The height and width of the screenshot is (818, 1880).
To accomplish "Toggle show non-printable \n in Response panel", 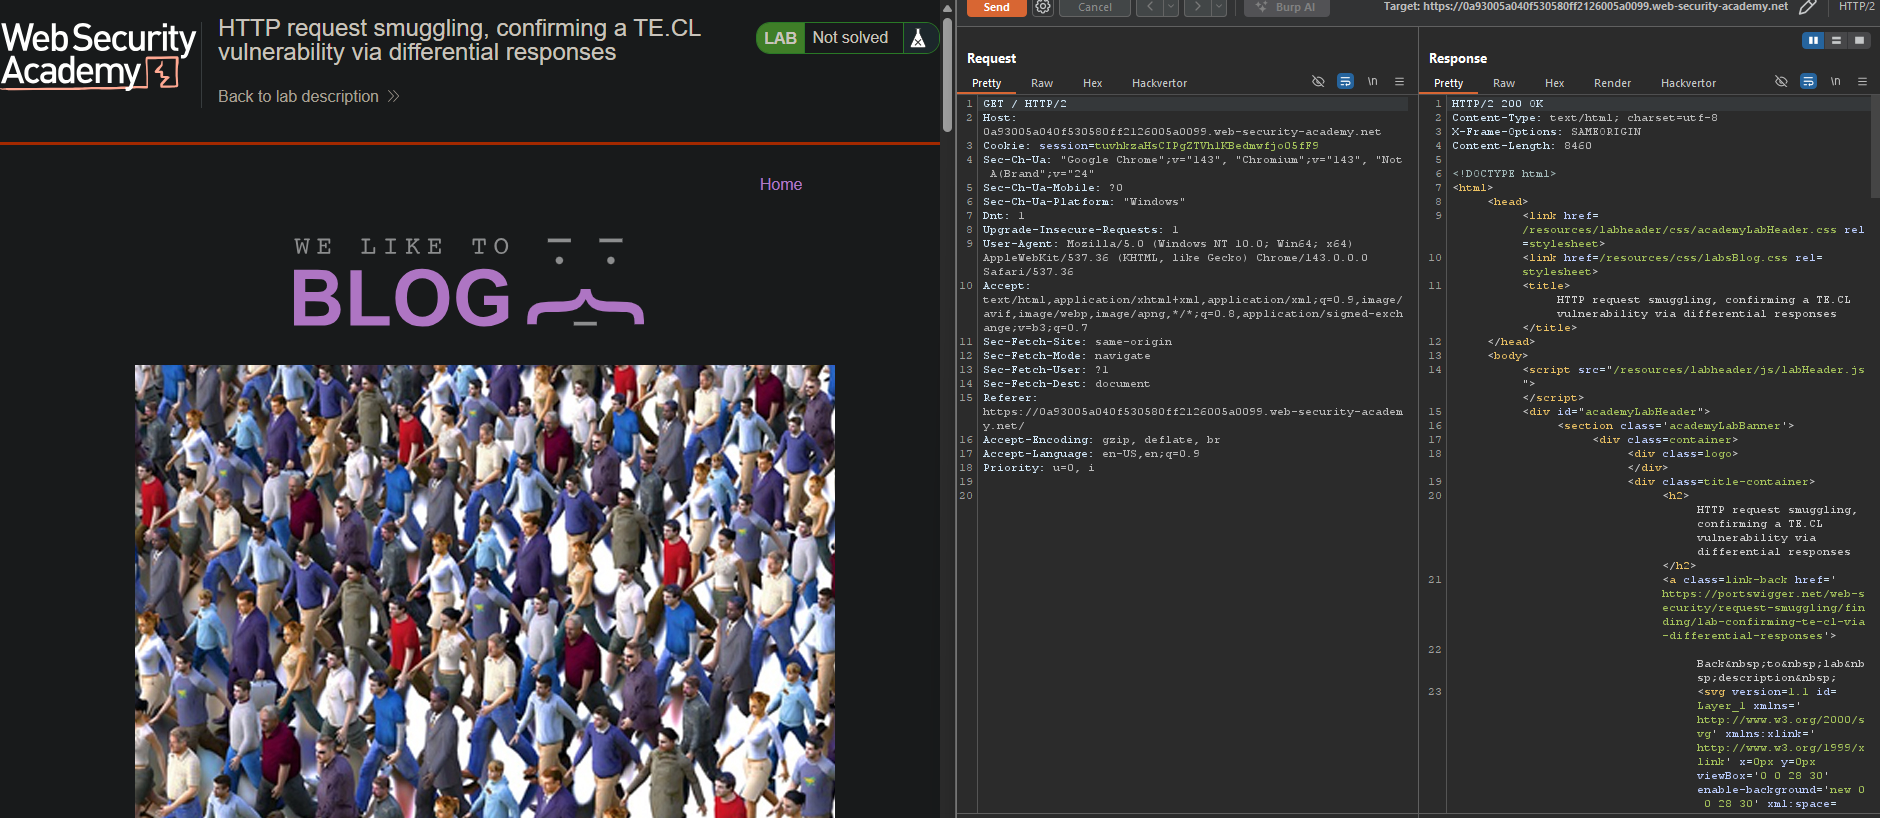I will 1836,82.
